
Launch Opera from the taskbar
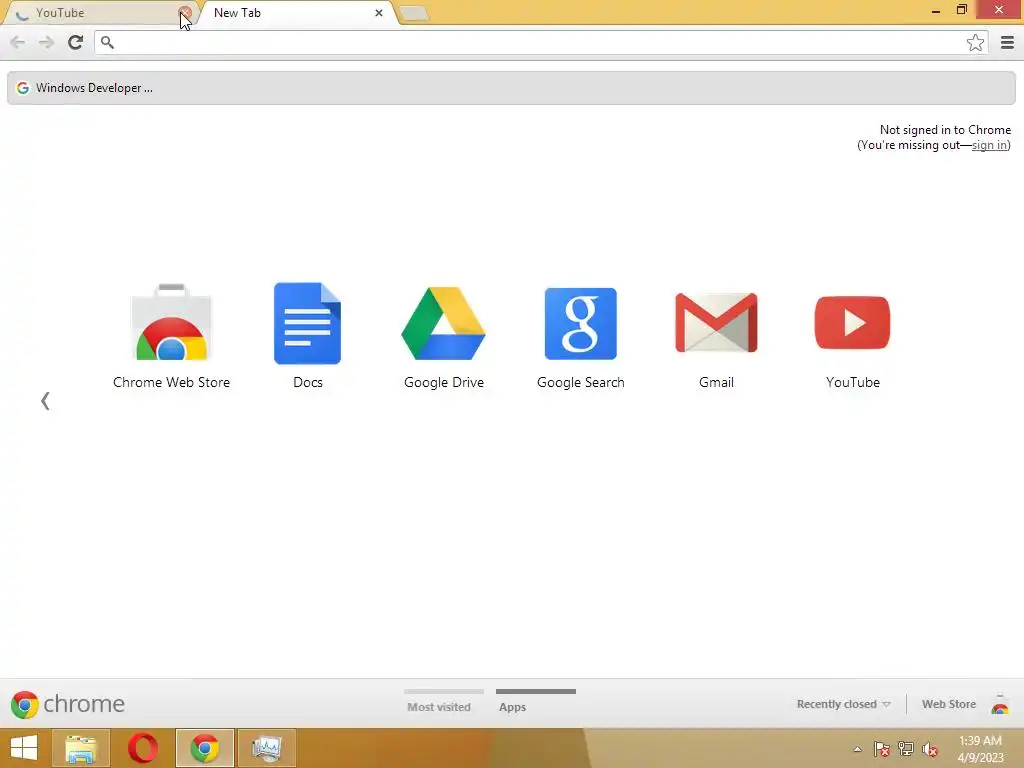point(143,748)
